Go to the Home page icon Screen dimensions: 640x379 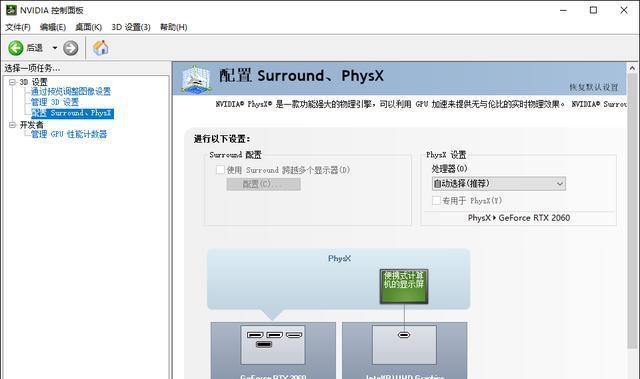[100, 48]
